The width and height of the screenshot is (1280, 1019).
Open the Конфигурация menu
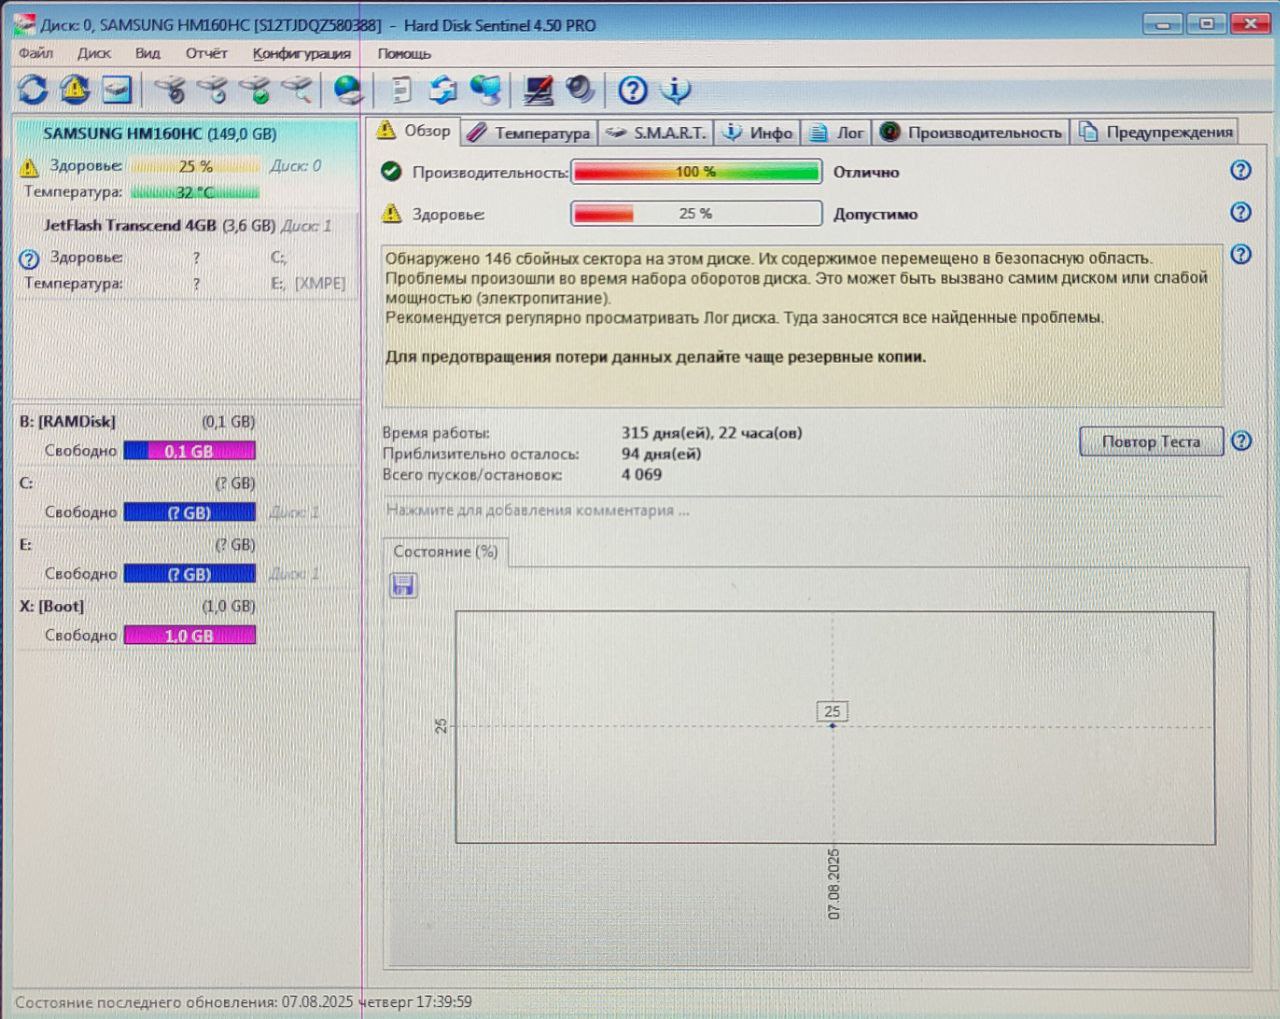point(301,53)
